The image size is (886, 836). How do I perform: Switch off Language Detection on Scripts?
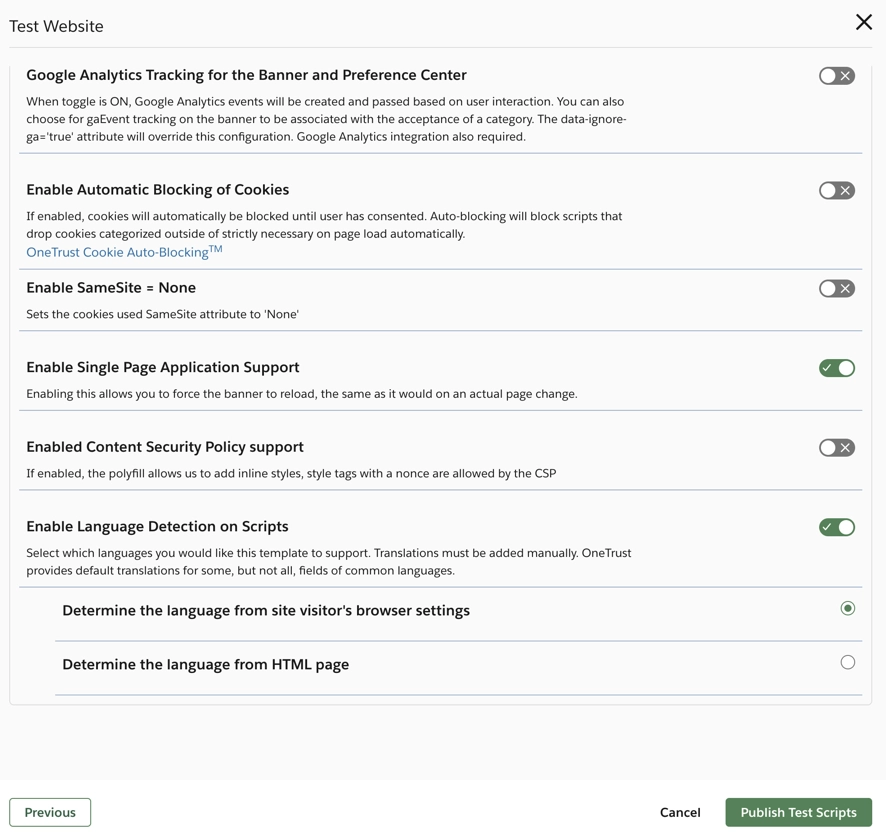836,528
